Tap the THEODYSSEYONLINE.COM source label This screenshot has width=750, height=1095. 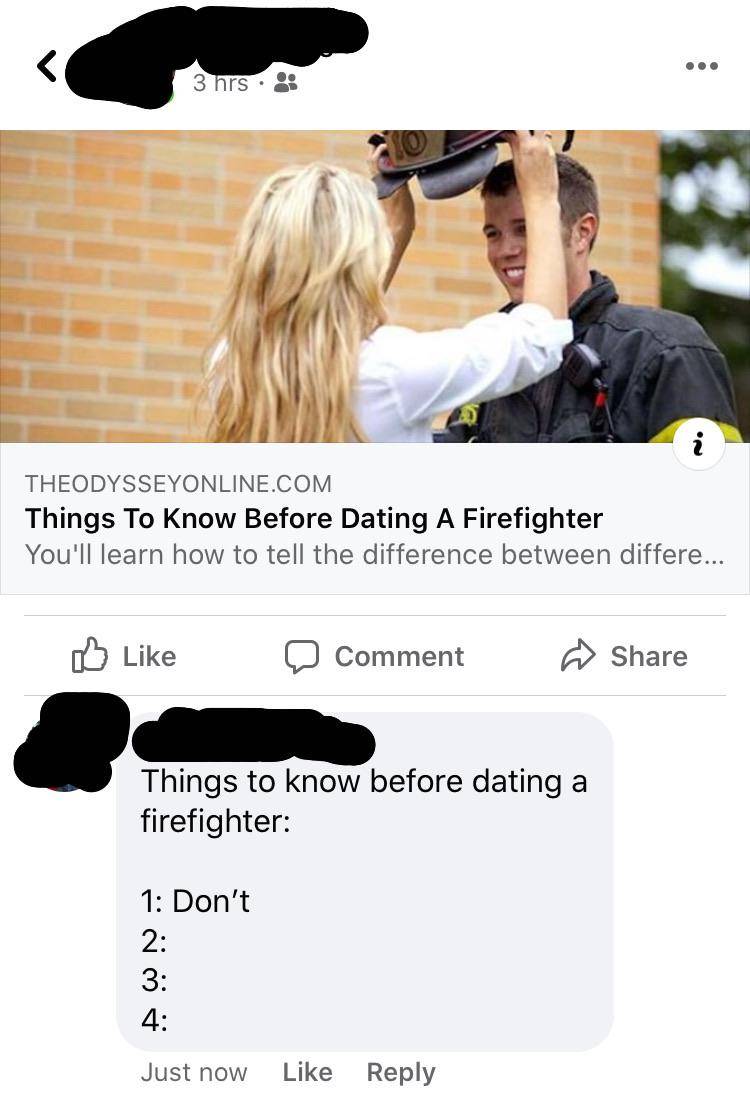point(178,483)
